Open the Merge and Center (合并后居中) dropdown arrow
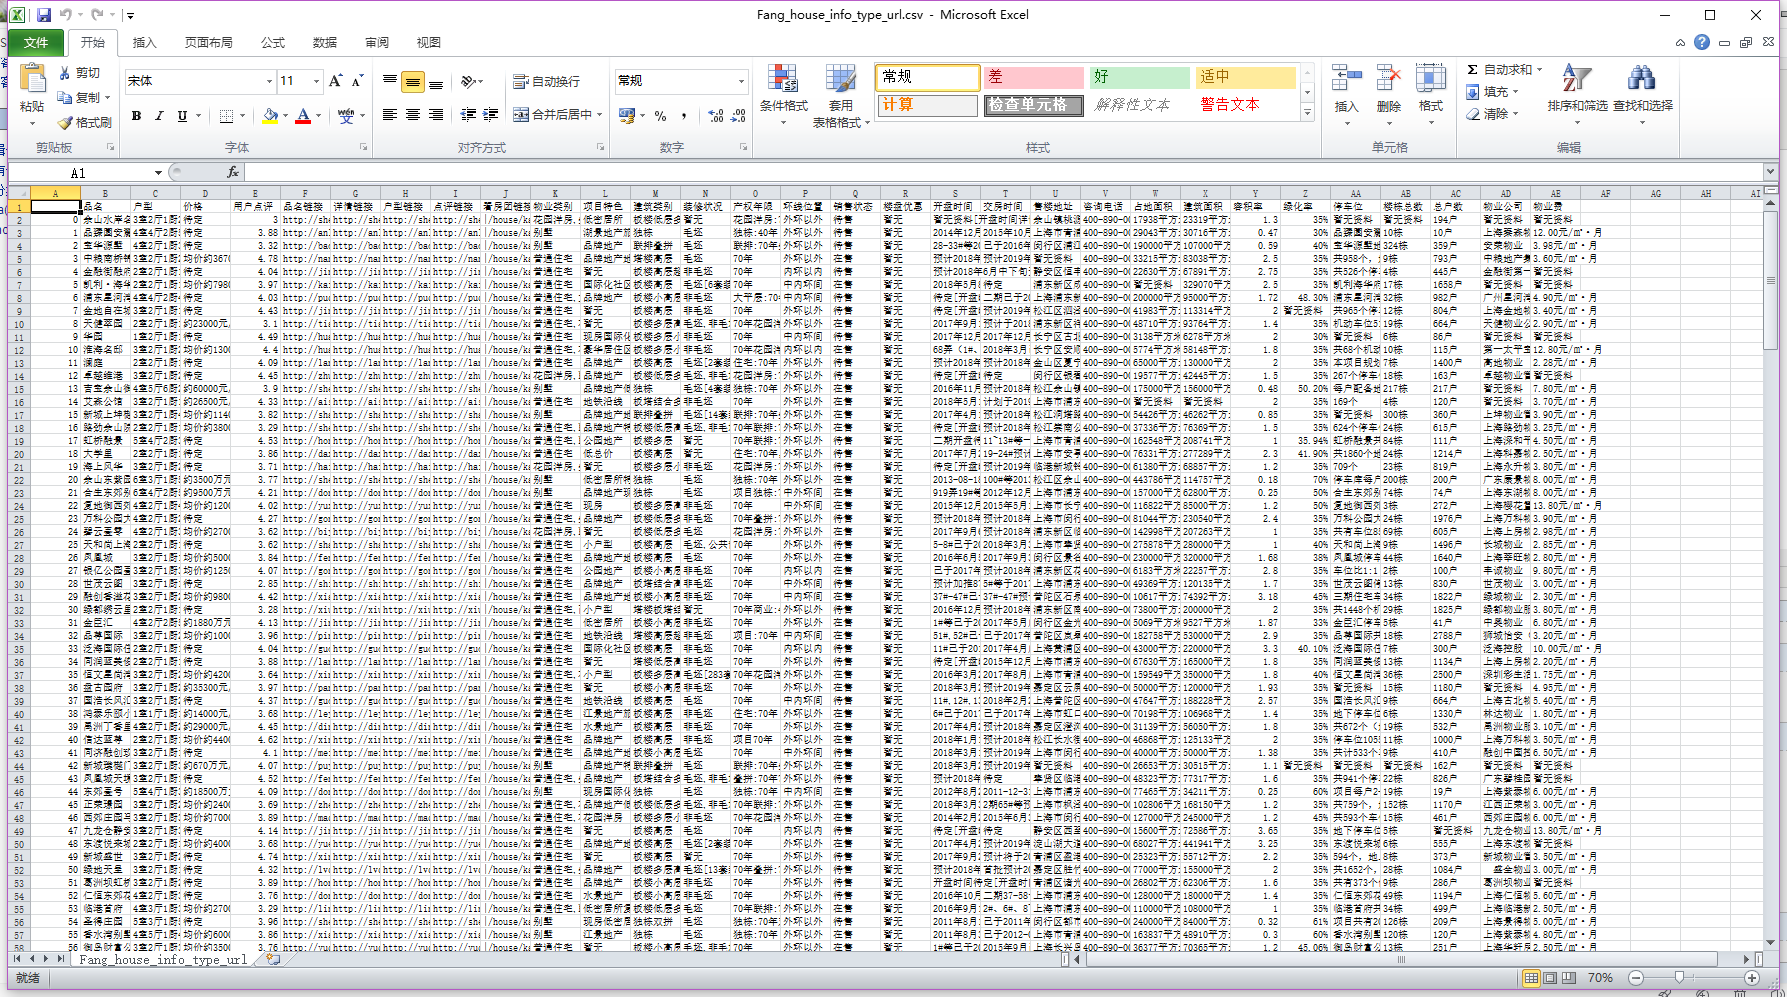Screen dimensions: 1787x997 click(x=600, y=115)
